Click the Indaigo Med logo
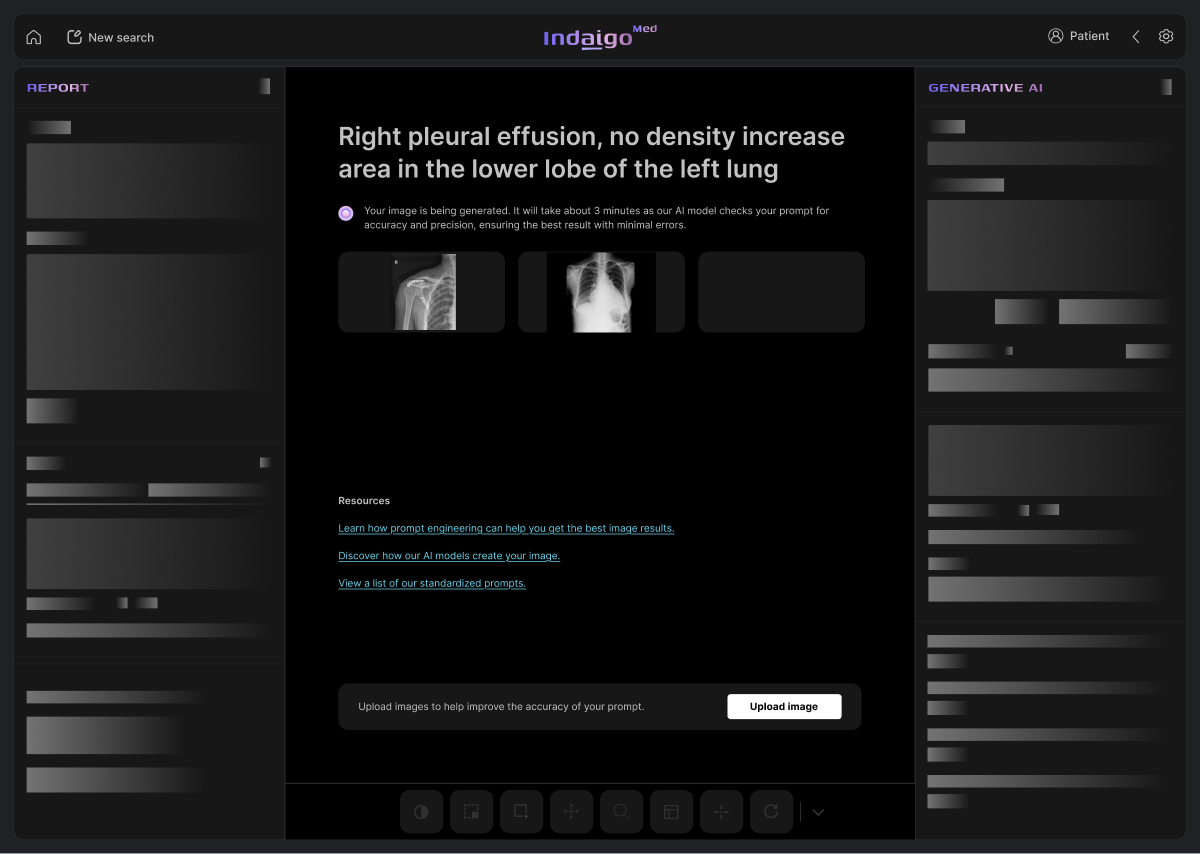The image size is (1200, 854). pos(600,37)
